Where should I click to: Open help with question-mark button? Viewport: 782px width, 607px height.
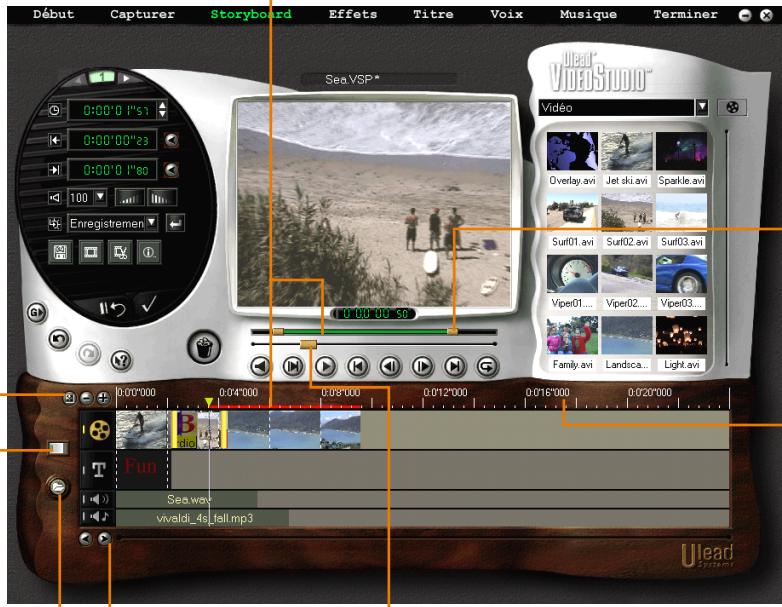coord(121,360)
